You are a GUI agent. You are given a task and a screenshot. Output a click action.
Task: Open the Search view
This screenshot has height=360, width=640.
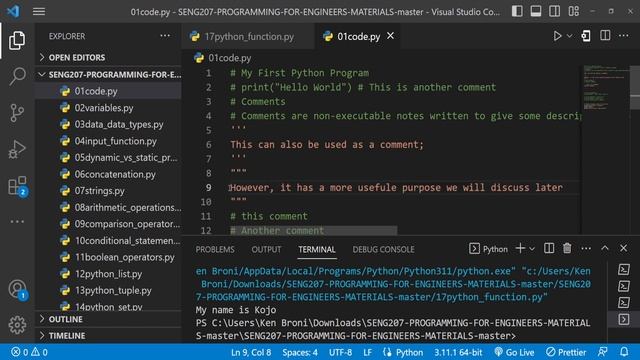click(17, 76)
